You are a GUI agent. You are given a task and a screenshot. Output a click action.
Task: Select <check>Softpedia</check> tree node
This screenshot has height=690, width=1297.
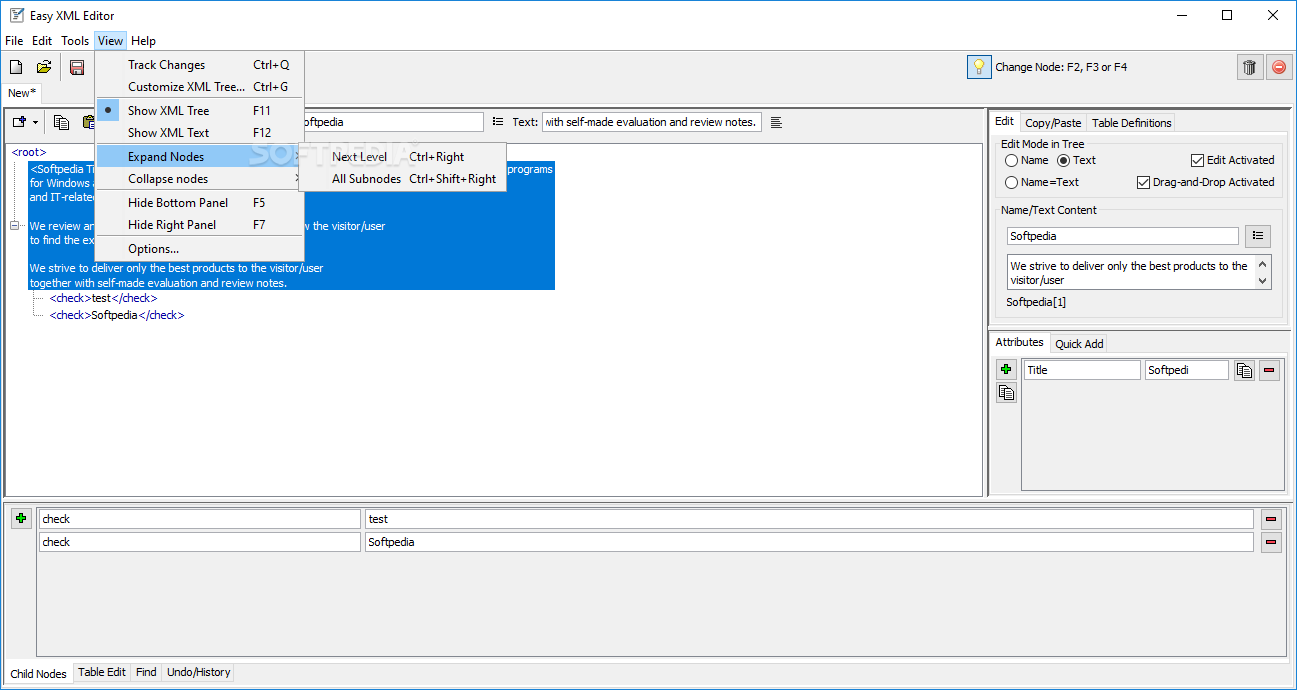[x=117, y=315]
